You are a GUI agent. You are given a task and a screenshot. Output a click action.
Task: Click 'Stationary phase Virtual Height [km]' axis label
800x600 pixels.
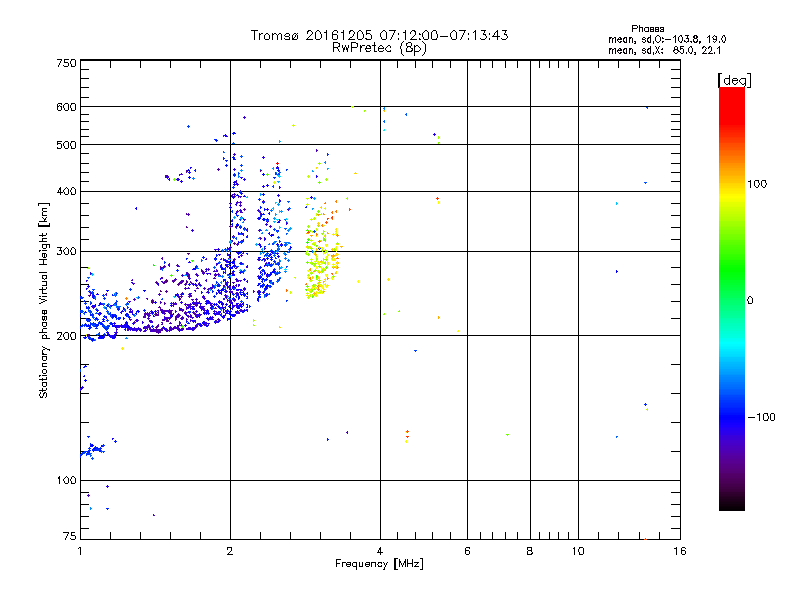point(44,300)
